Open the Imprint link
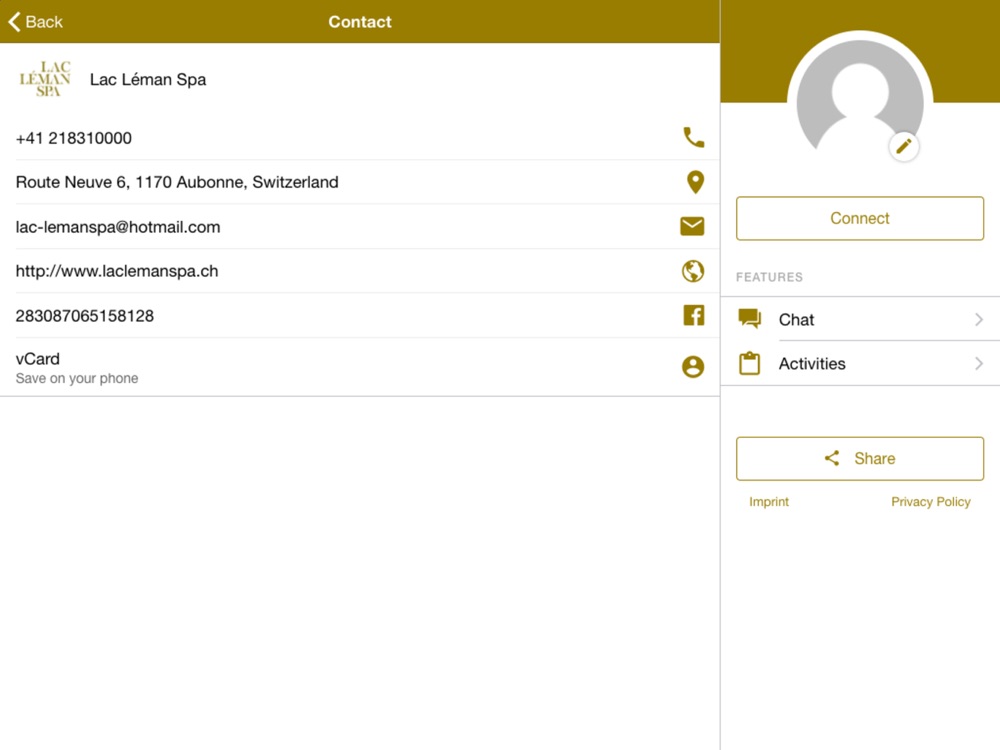Image resolution: width=1000 pixels, height=750 pixels. point(768,502)
